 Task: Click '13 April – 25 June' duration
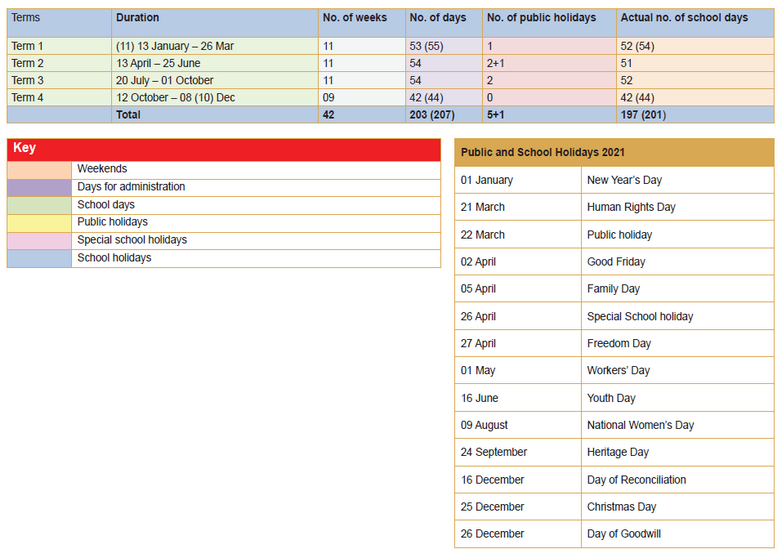(x=158, y=63)
